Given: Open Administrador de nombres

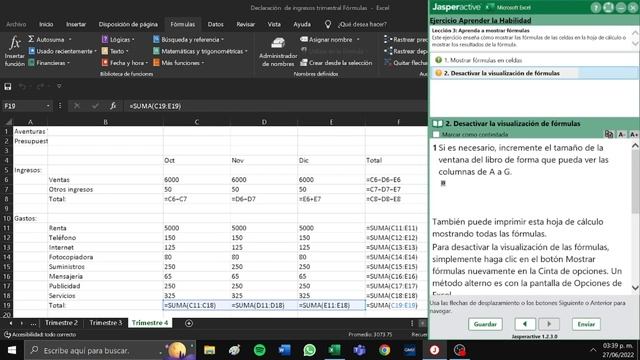Looking at the screenshot, I should 278,51.
